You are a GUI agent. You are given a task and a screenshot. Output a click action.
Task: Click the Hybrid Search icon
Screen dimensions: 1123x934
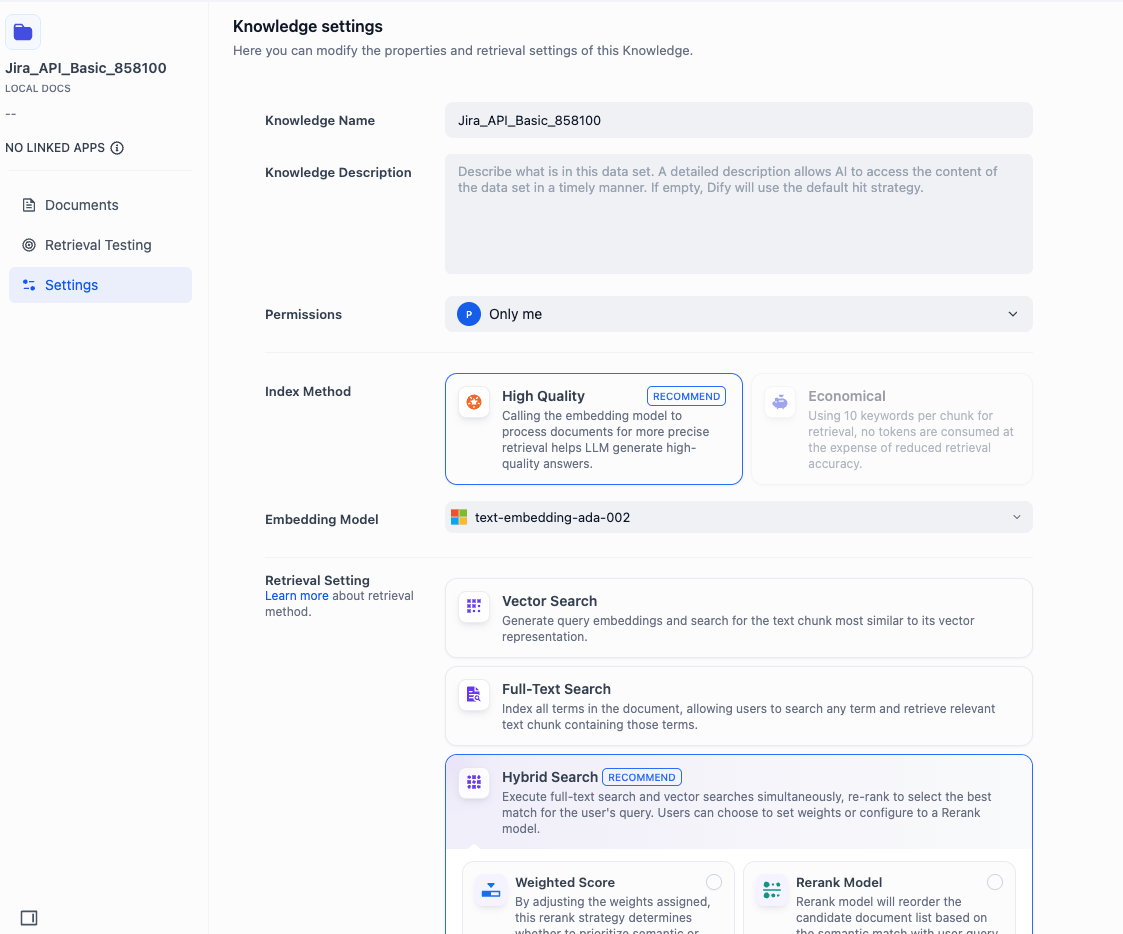click(473, 783)
